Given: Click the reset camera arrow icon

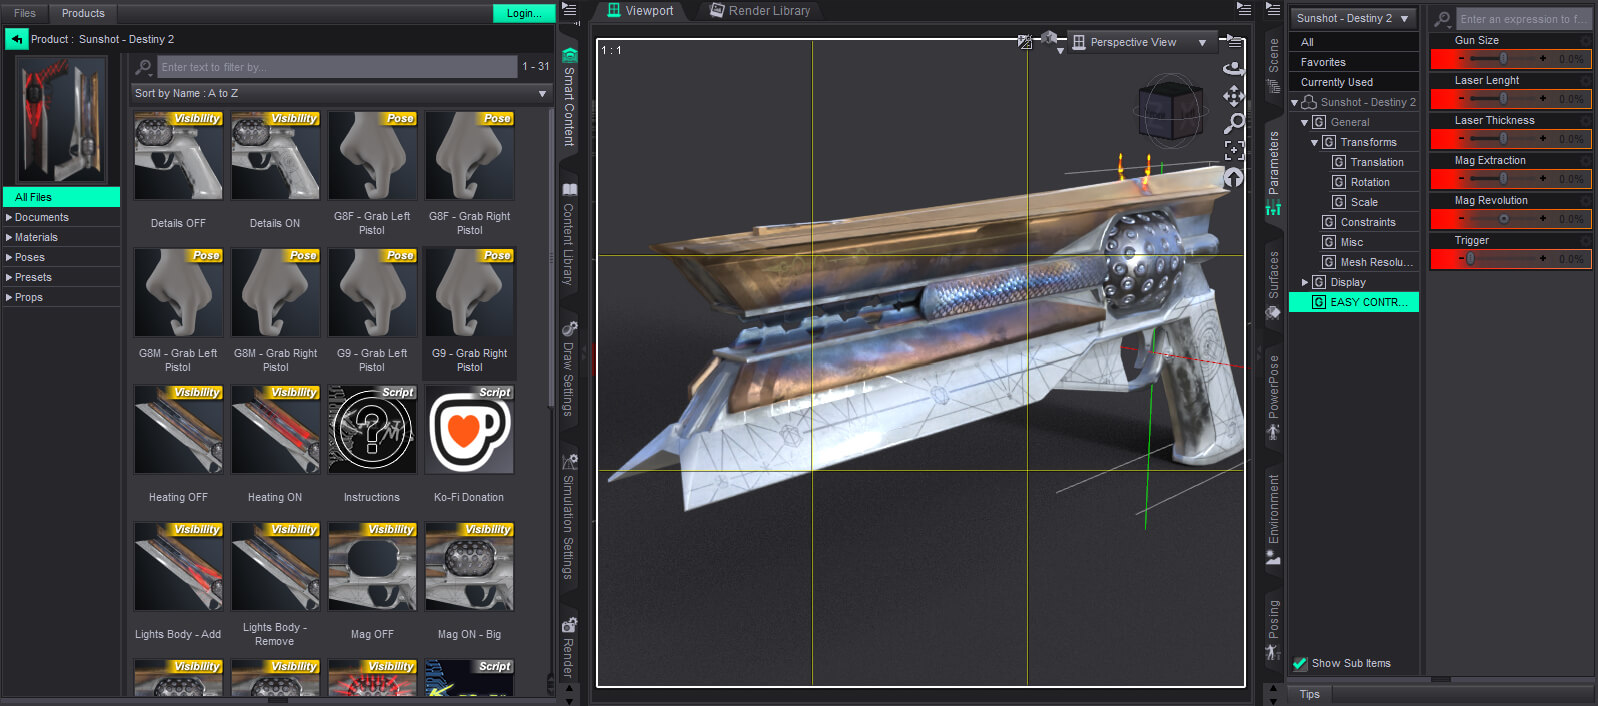Looking at the screenshot, I should [1234, 178].
